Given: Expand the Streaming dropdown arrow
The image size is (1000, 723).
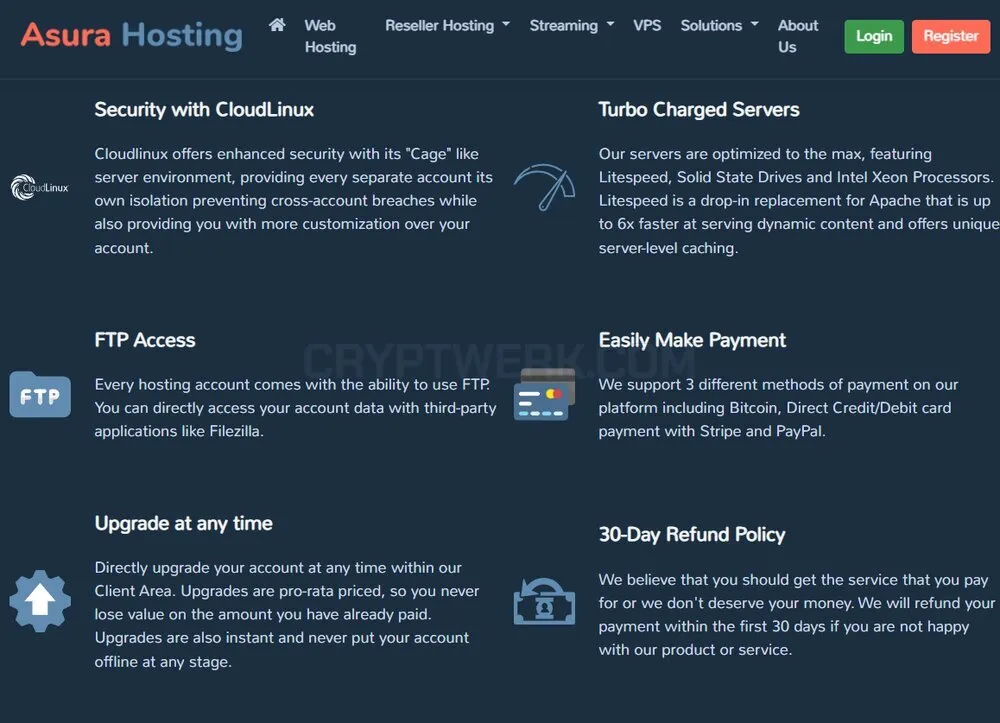Looking at the screenshot, I should (610, 24).
